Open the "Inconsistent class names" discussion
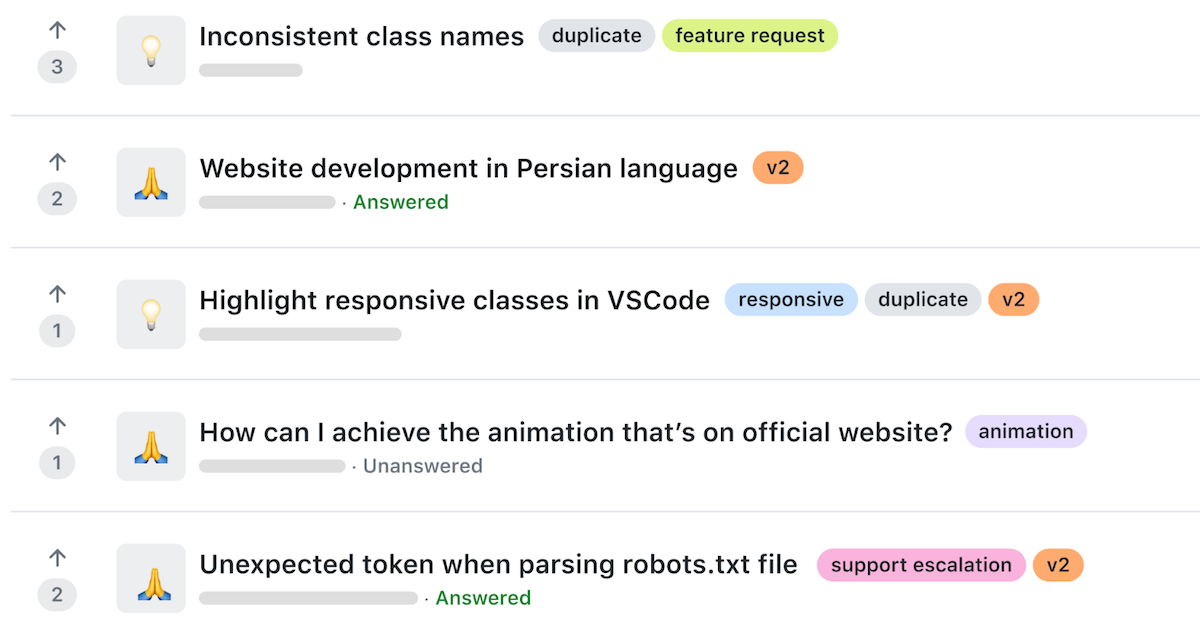This screenshot has height=630, width=1200. pos(361,36)
